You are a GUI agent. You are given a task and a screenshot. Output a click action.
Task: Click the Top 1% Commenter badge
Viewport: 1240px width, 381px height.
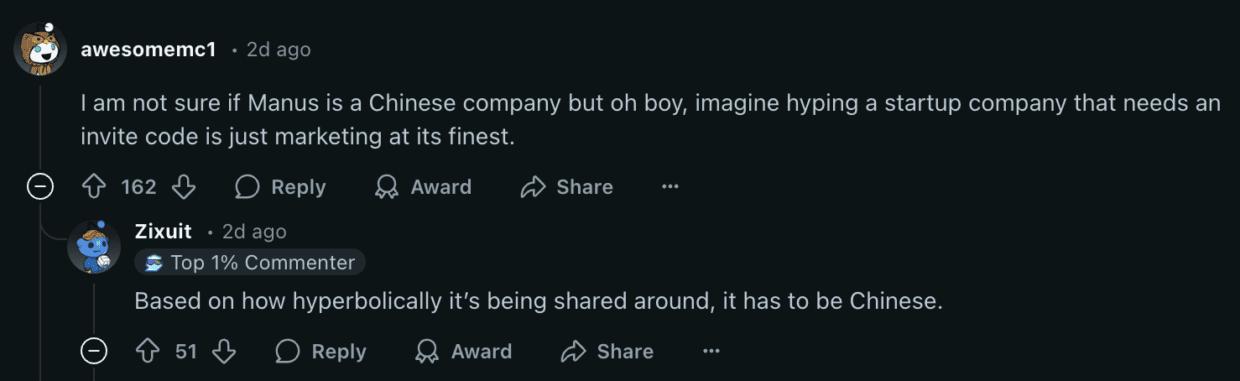[x=250, y=263]
